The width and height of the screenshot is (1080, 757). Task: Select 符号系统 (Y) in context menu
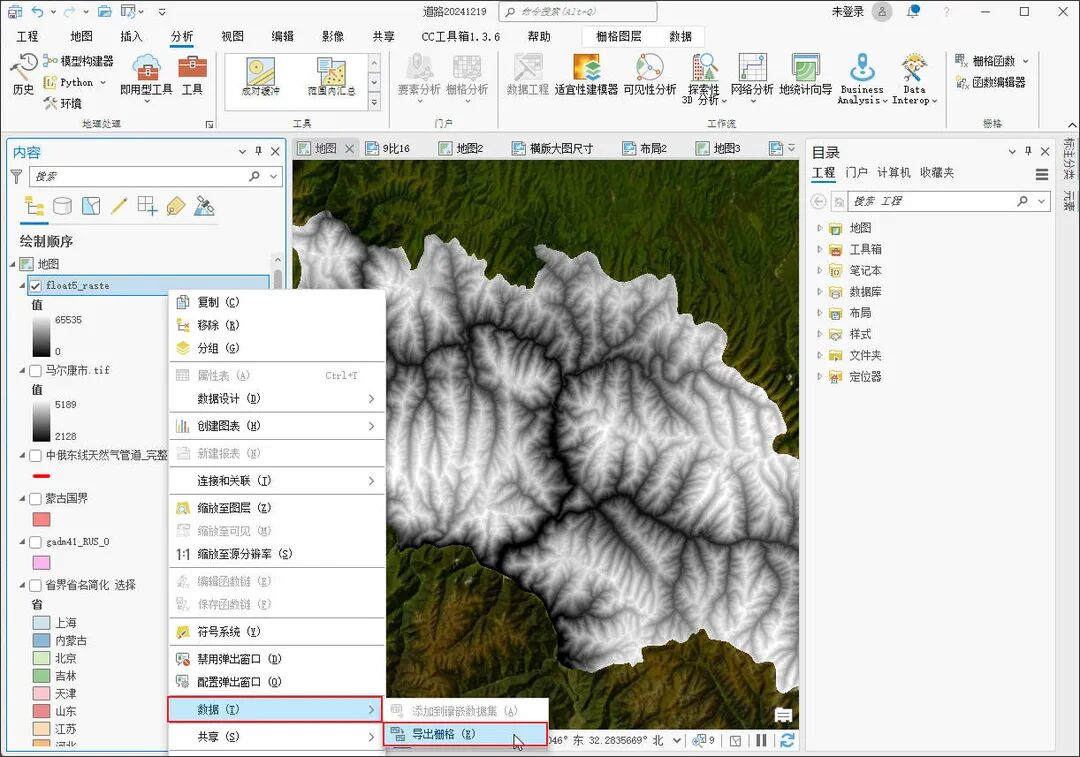[x=277, y=632]
